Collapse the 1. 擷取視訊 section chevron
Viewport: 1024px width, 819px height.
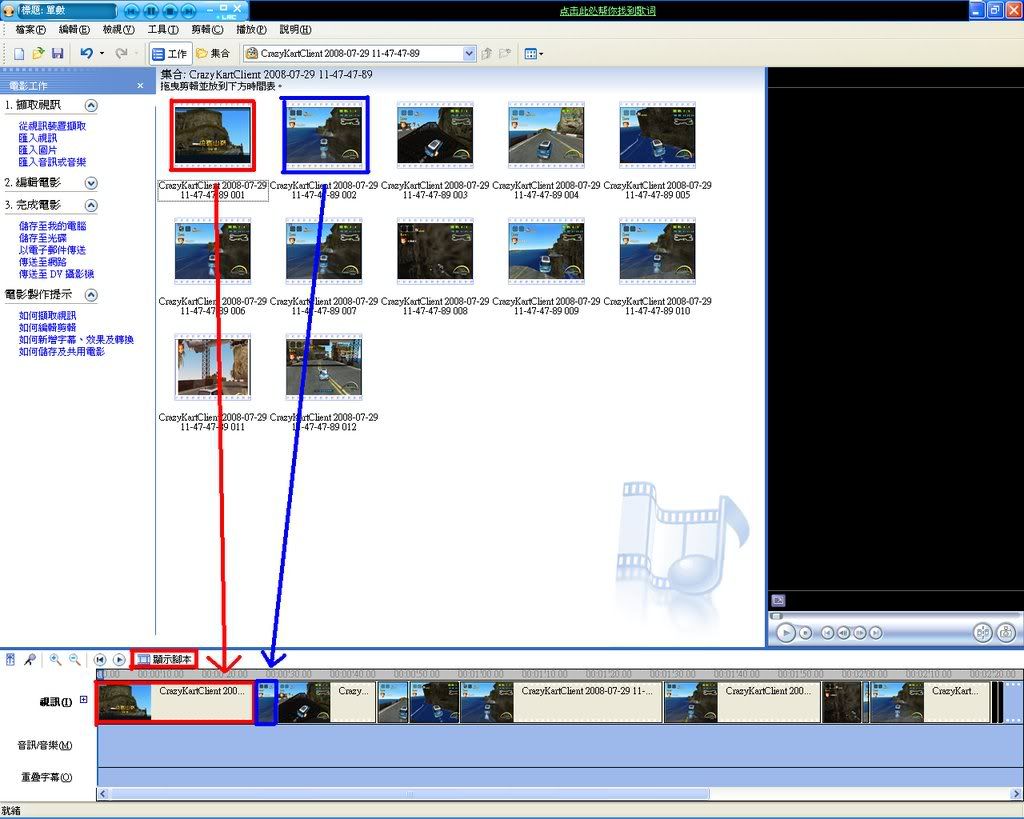pos(91,105)
